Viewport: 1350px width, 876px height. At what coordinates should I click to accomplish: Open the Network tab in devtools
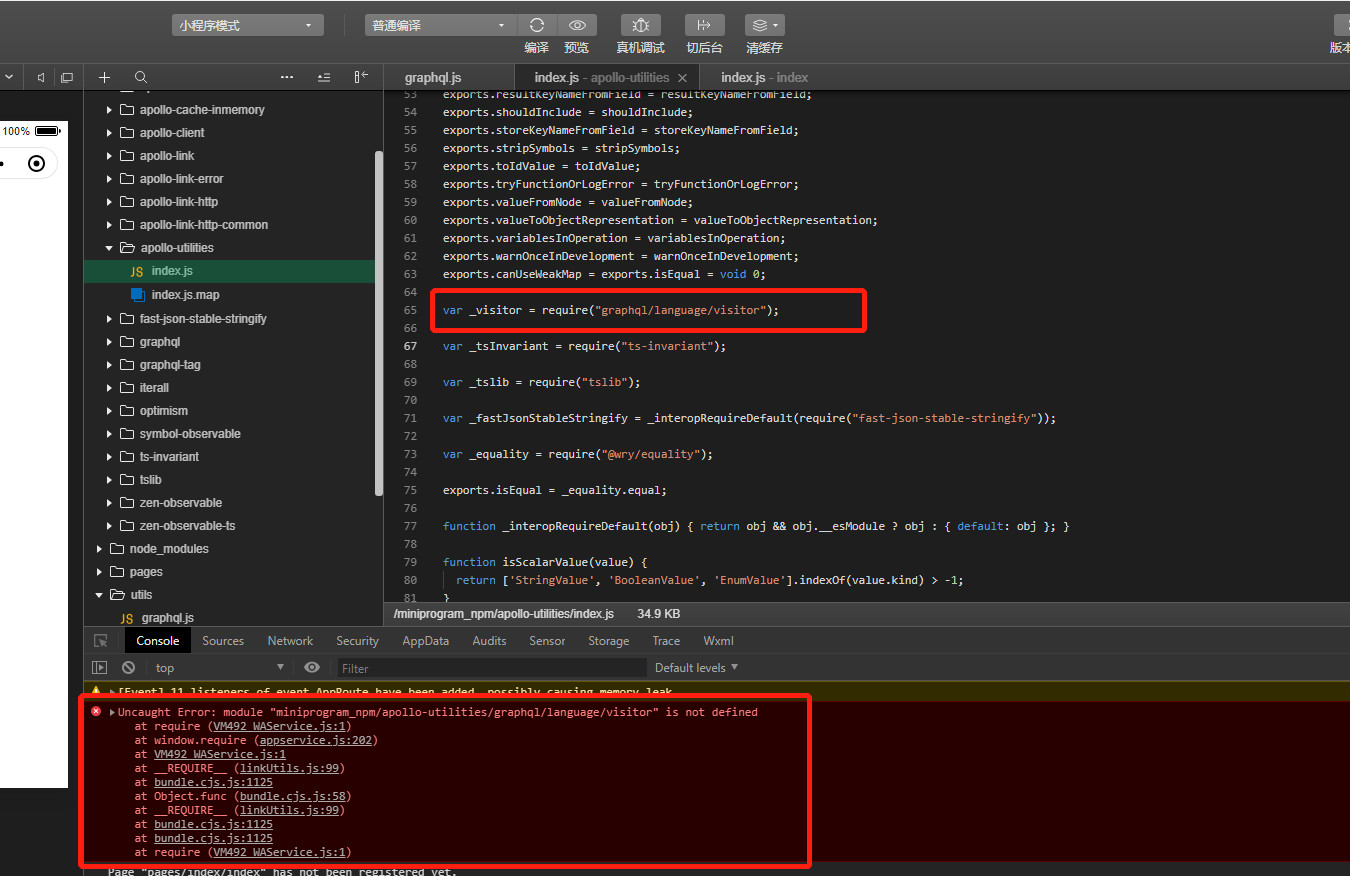290,641
